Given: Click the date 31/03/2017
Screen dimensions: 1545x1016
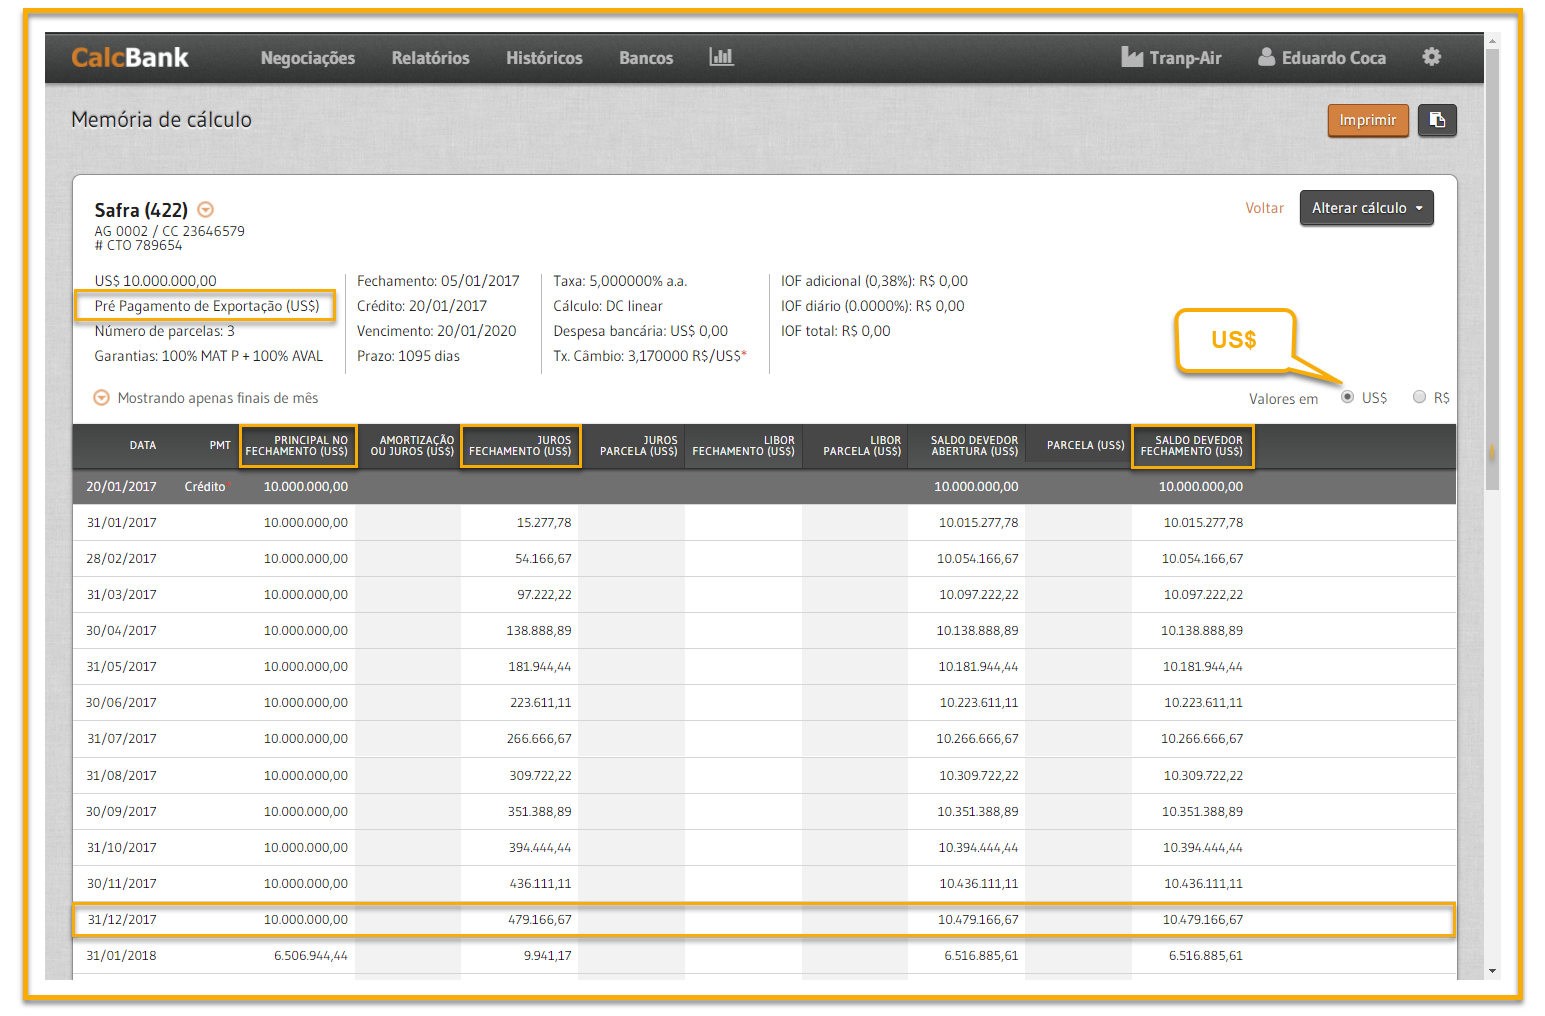Looking at the screenshot, I should [x=121, y=595].
